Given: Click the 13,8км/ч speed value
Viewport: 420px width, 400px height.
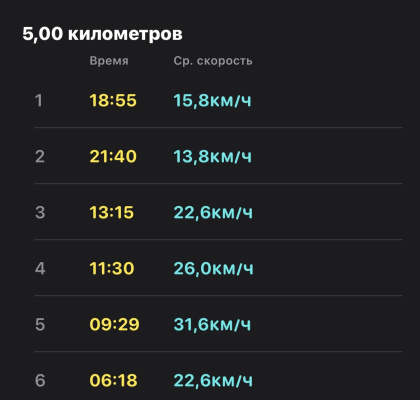Looking at the screenshot, I should (212, 156).
